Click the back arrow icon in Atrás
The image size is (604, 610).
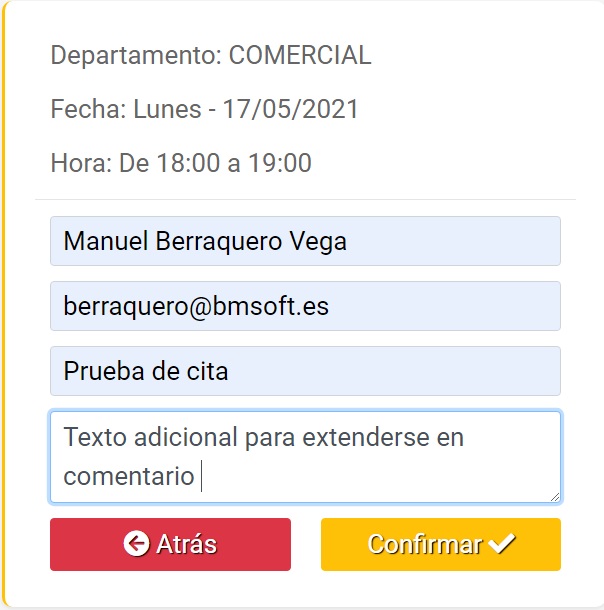136,544
